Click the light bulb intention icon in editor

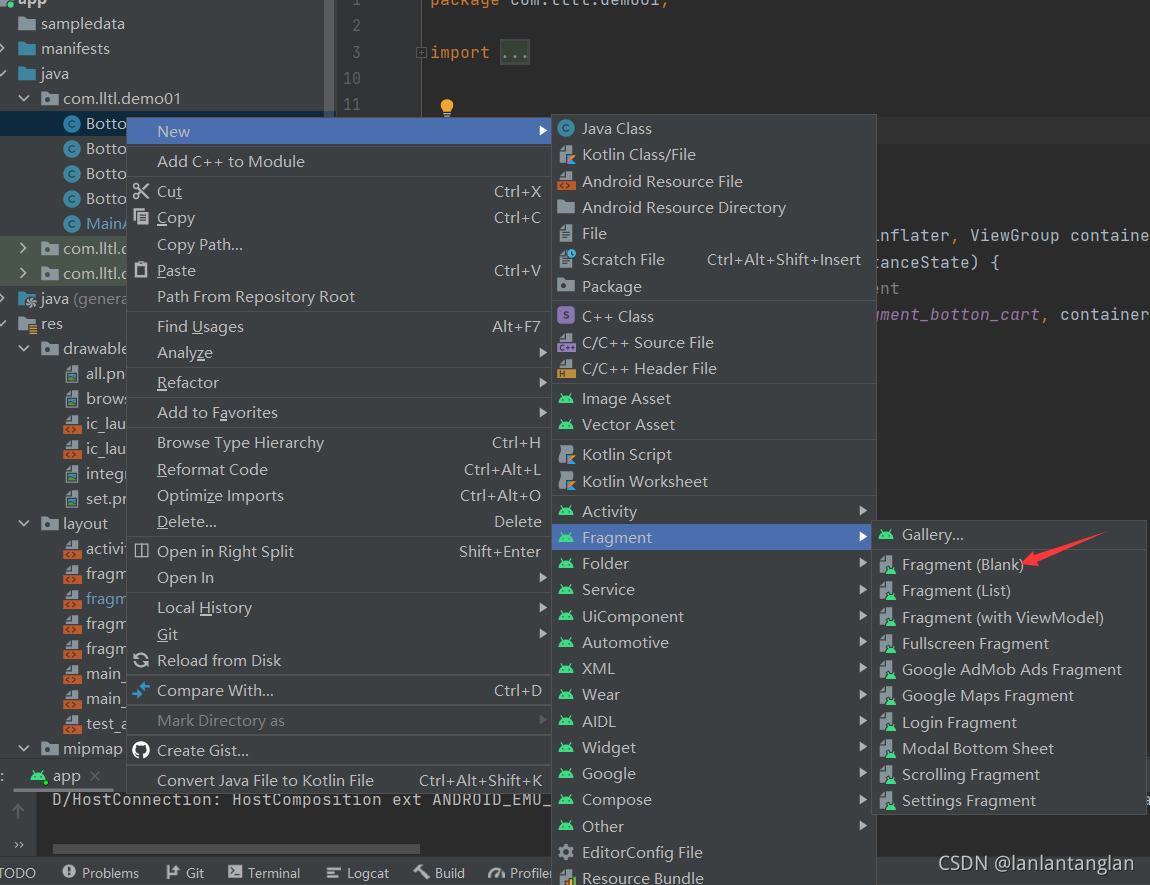[447, 108]
